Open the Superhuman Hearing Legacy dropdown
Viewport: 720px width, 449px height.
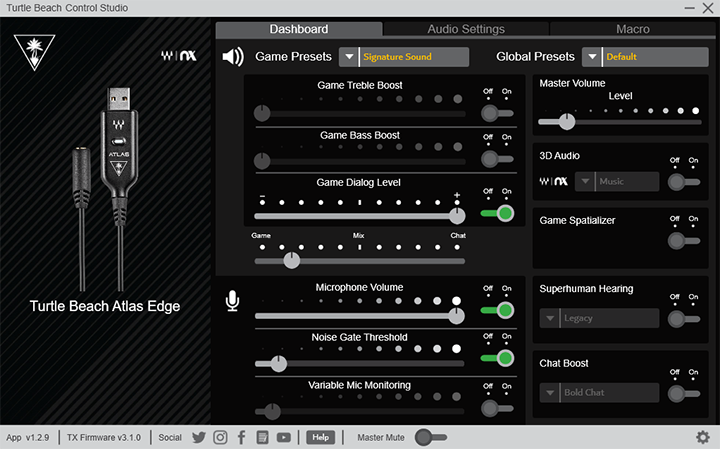(x=600, y=318)
